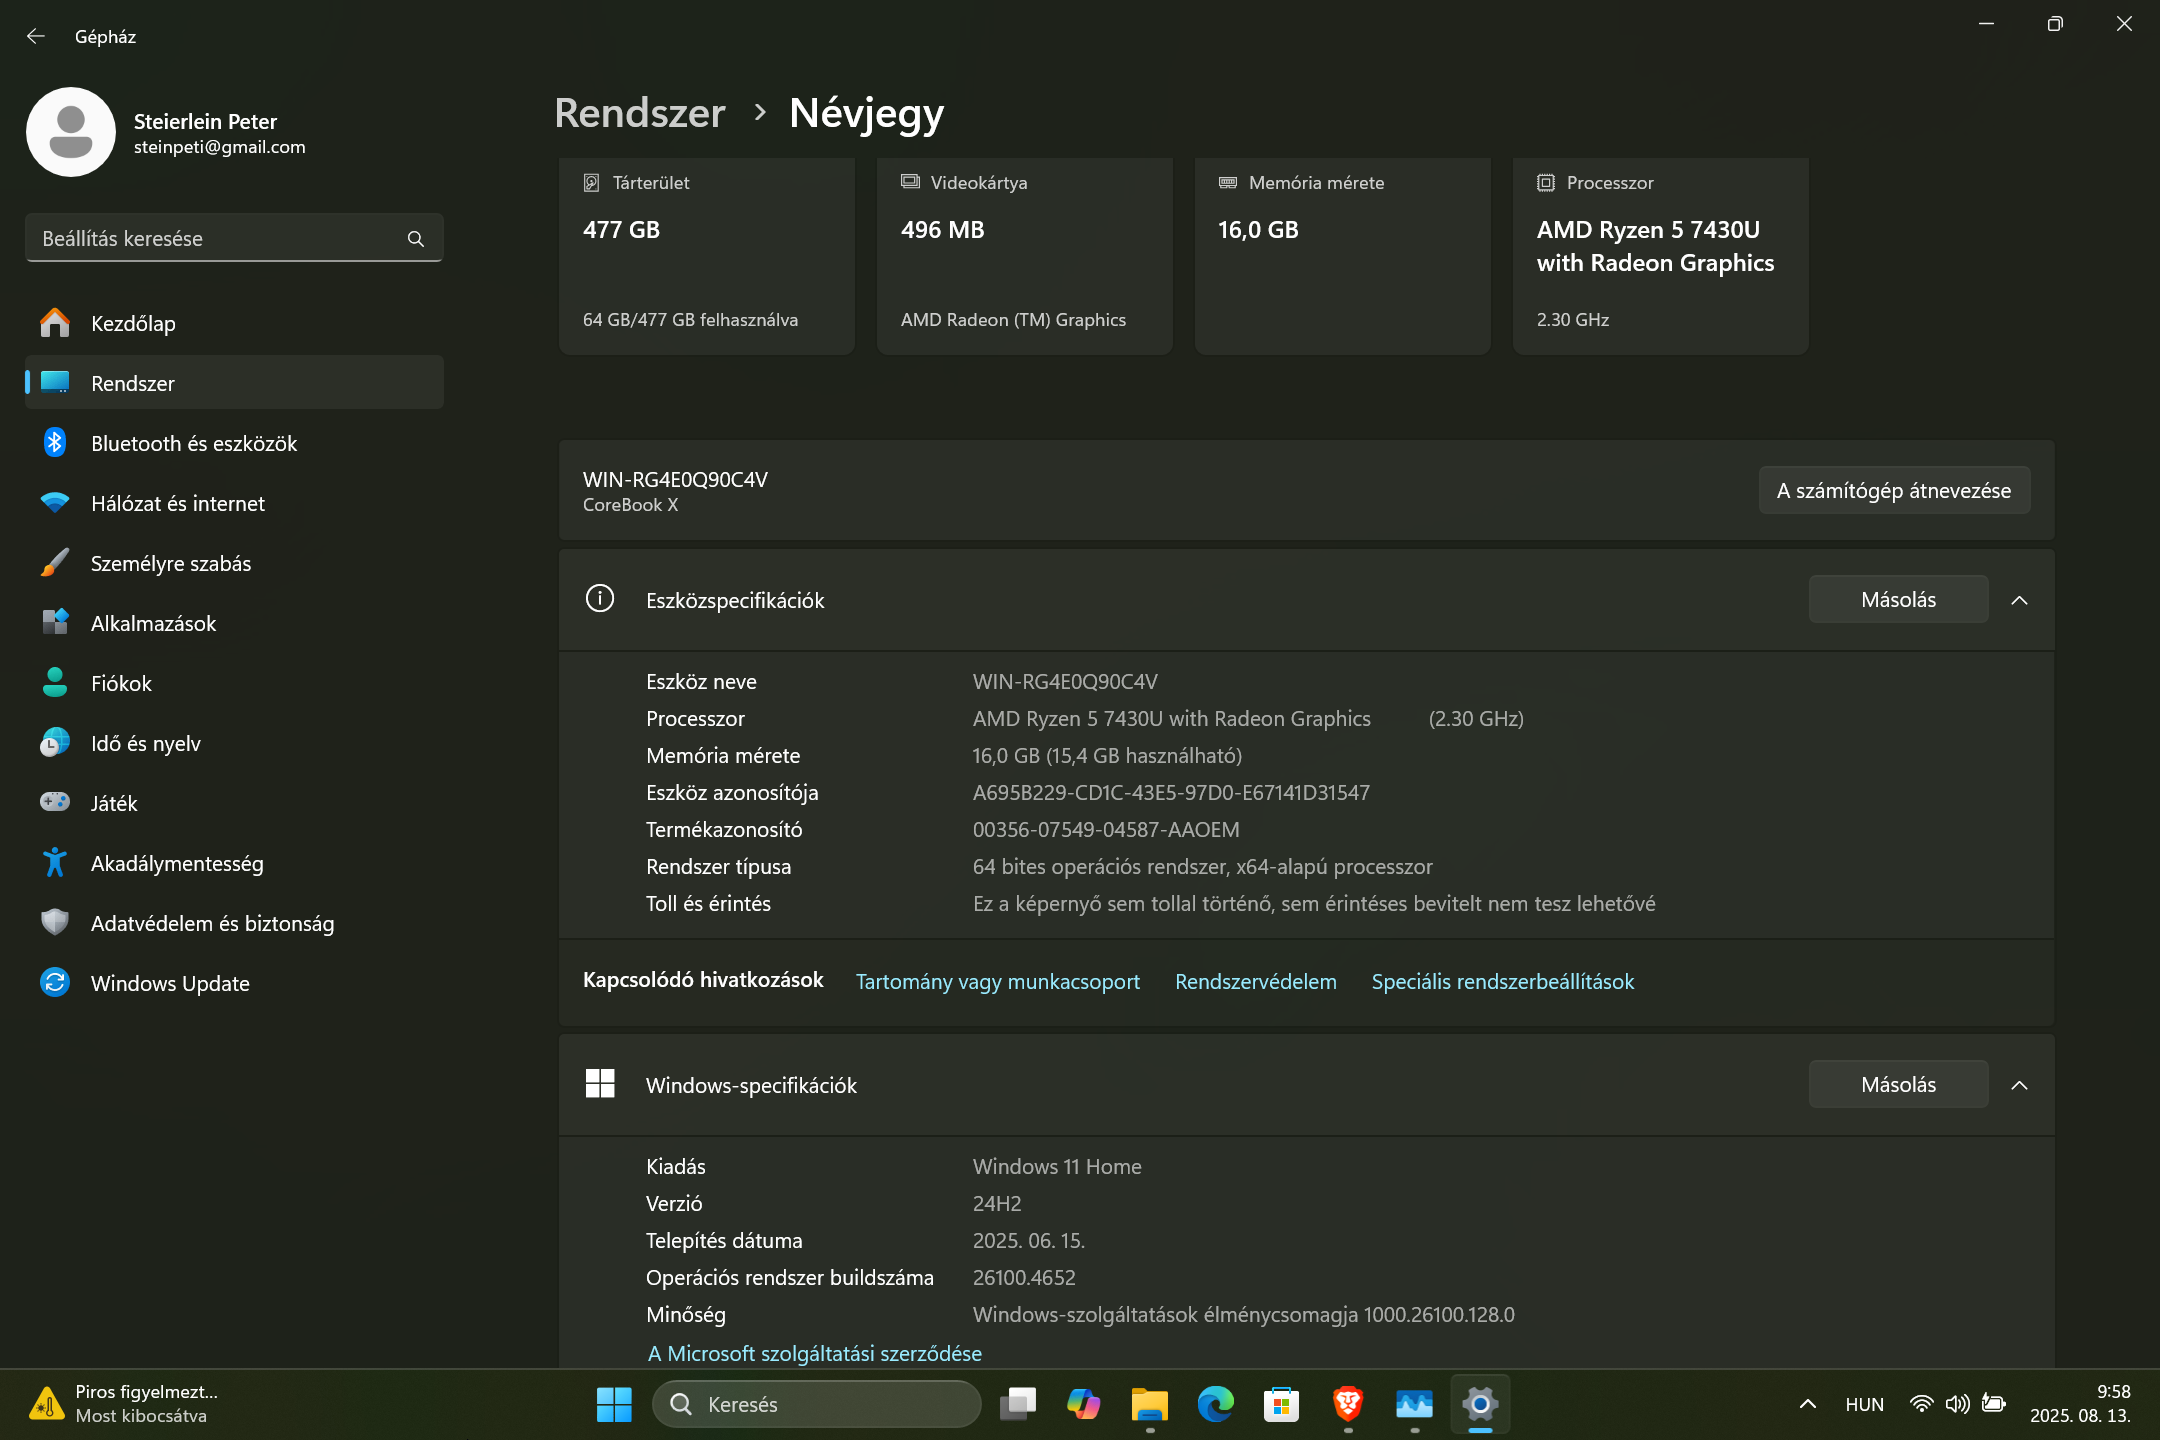Click the steinpeti@gmail.com account text

coord(220,147)
